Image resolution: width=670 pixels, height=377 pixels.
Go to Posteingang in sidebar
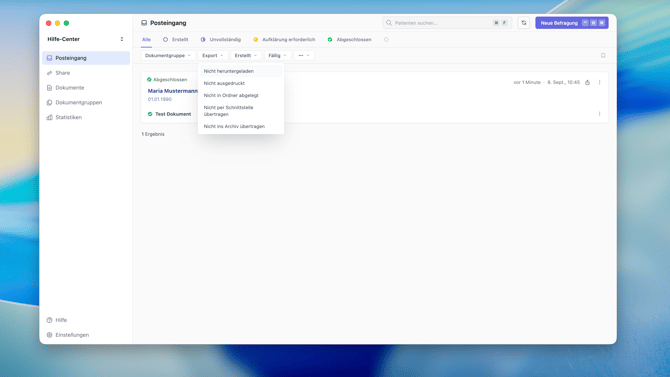[x=86, y=58]
